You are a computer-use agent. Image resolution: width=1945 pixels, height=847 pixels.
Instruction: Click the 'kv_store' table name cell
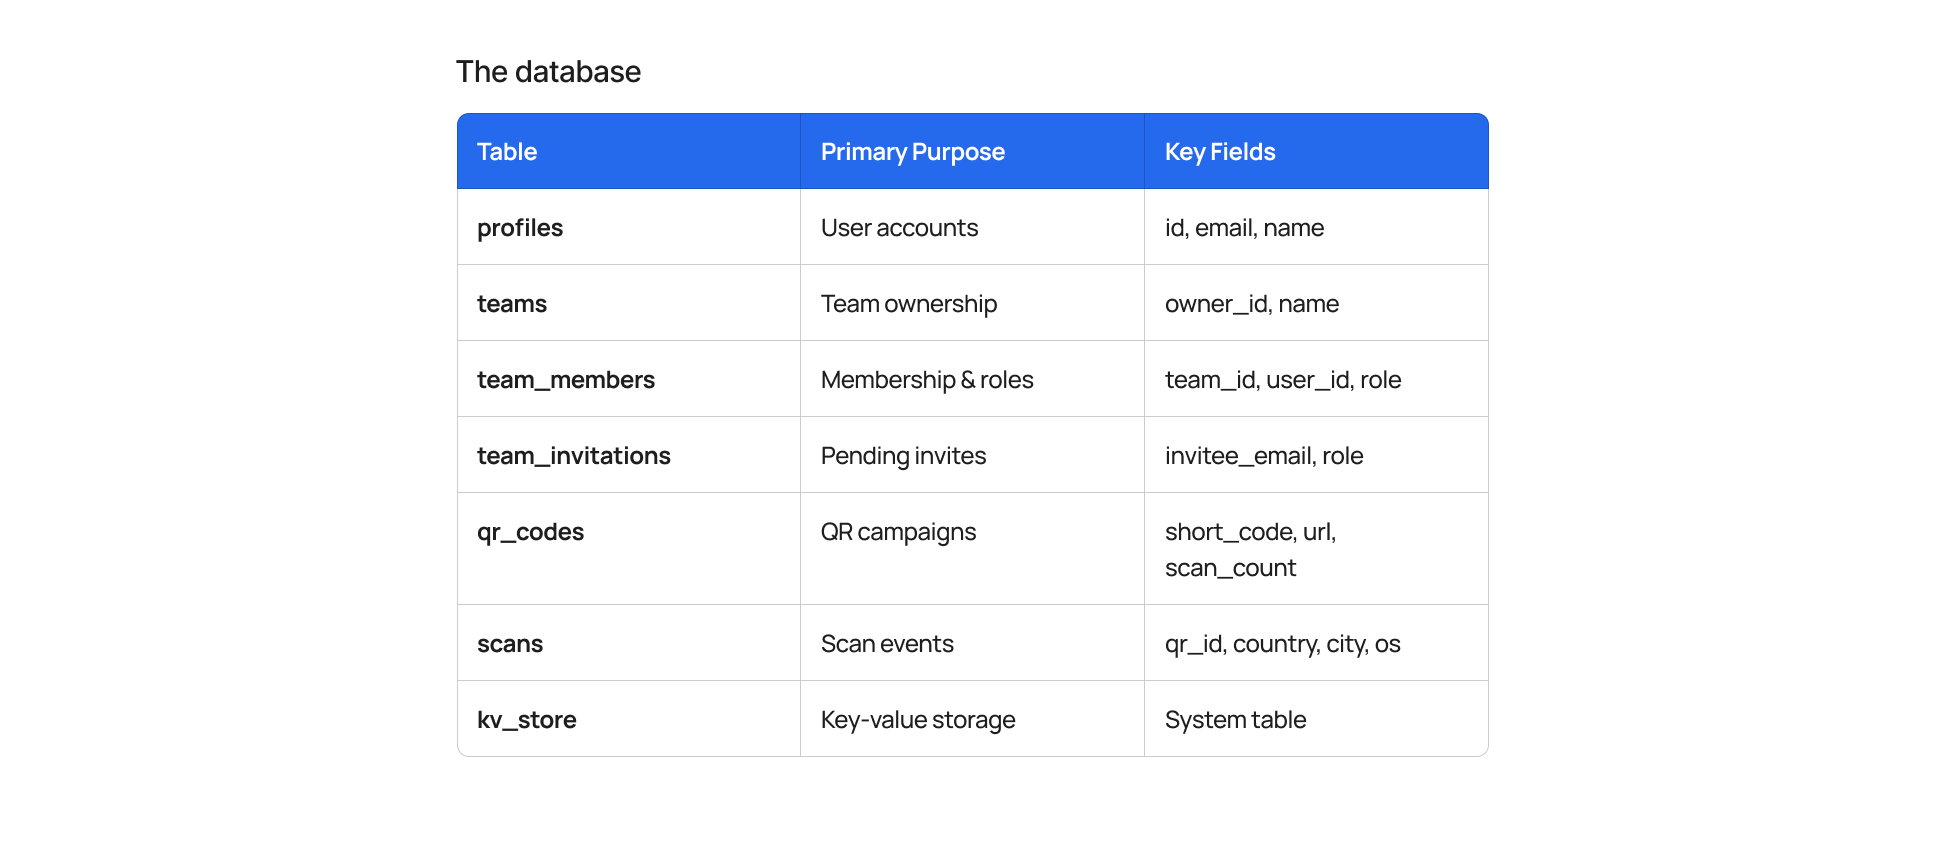(629, 719)
